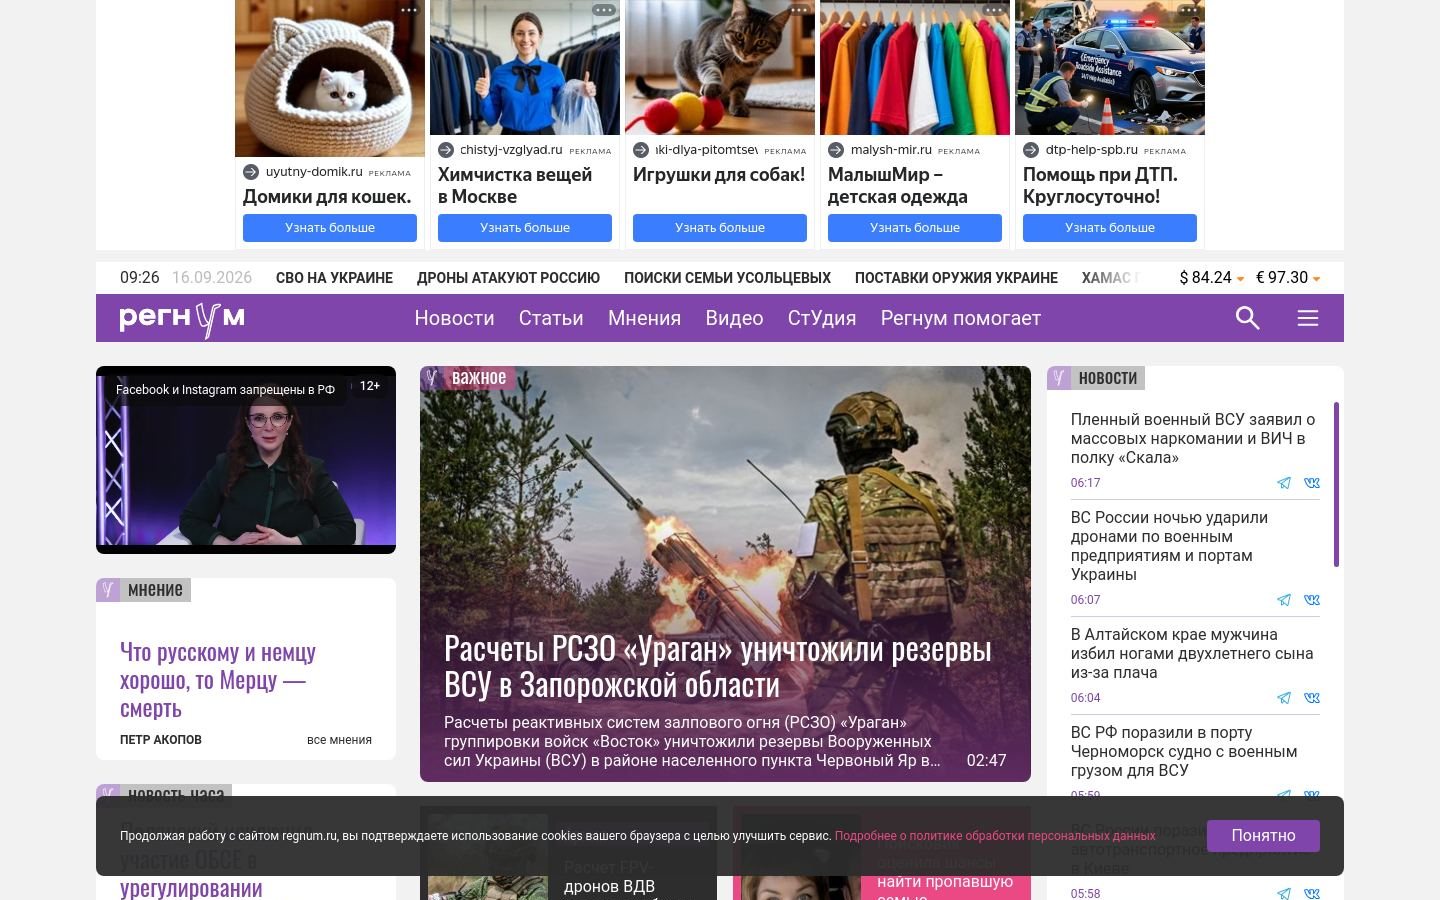
Task: Open the hamburger menu icon
Action: [x=1308, y=318]
